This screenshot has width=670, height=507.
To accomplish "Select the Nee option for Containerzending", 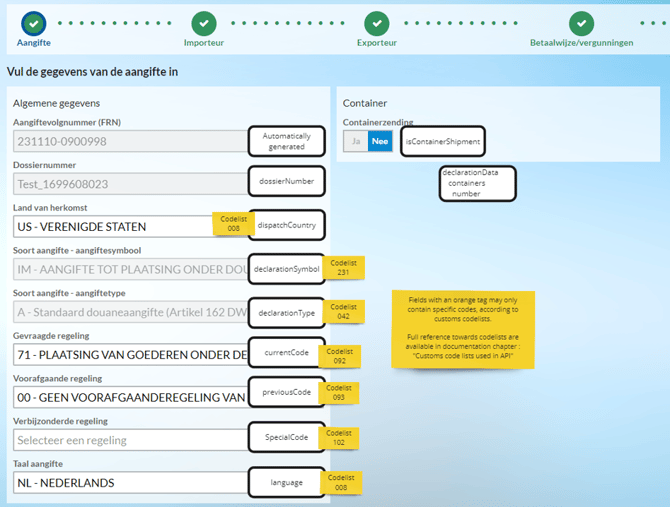I will 380,141.
